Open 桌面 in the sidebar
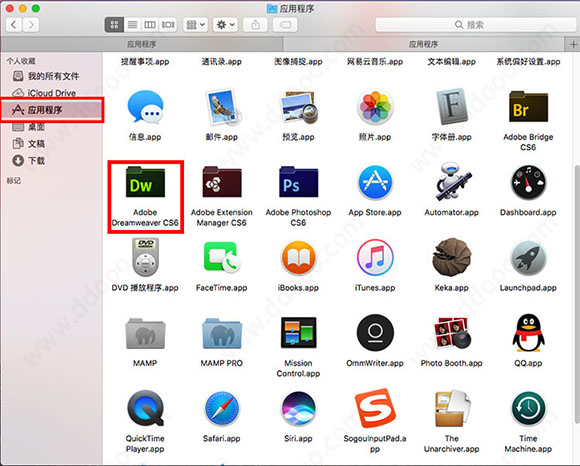The height and width of the screenshot is (466, 580). (x=29, y=127)
